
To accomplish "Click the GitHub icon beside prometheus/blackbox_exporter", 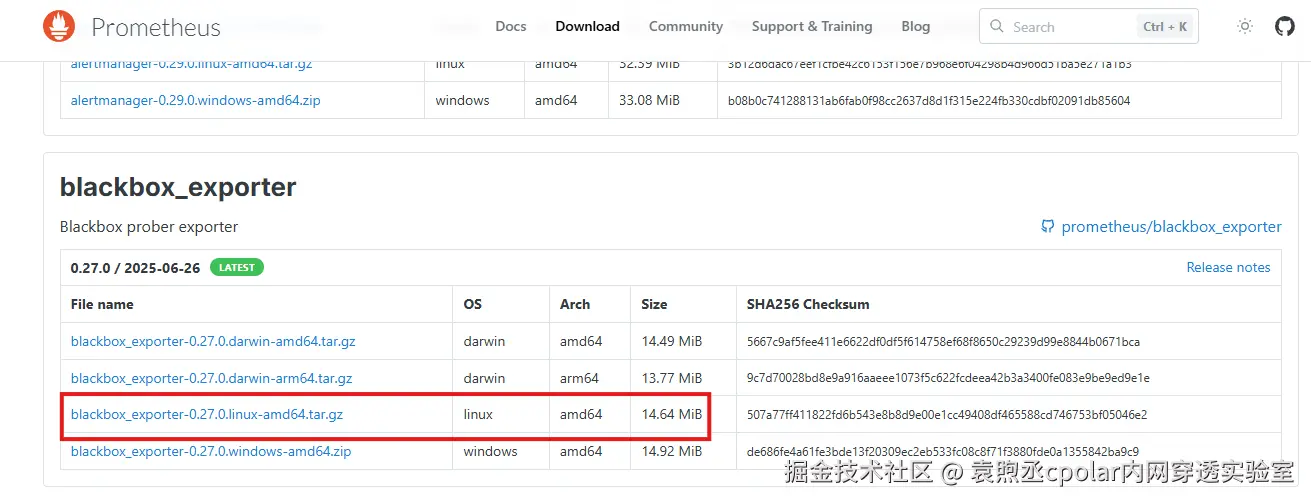I will pyautogui.click(x=1048, y=227).
